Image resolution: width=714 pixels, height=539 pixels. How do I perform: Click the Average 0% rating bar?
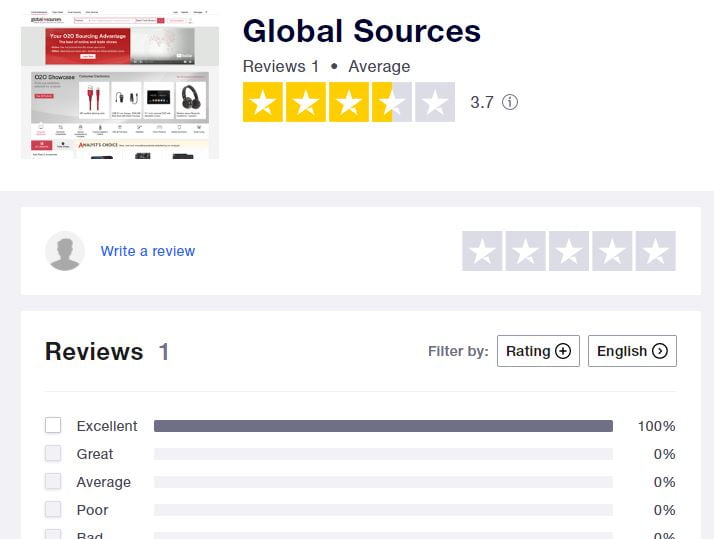pos(383,482)
